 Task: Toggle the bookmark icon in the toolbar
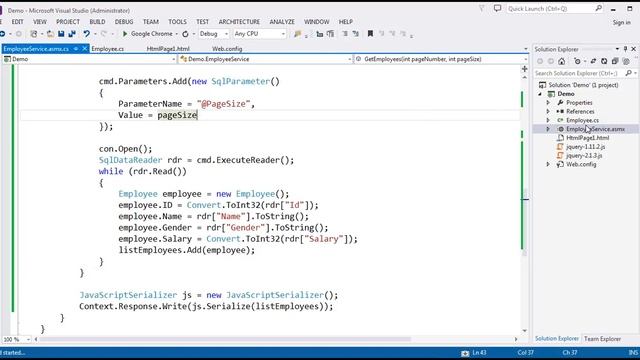(370, 34)
